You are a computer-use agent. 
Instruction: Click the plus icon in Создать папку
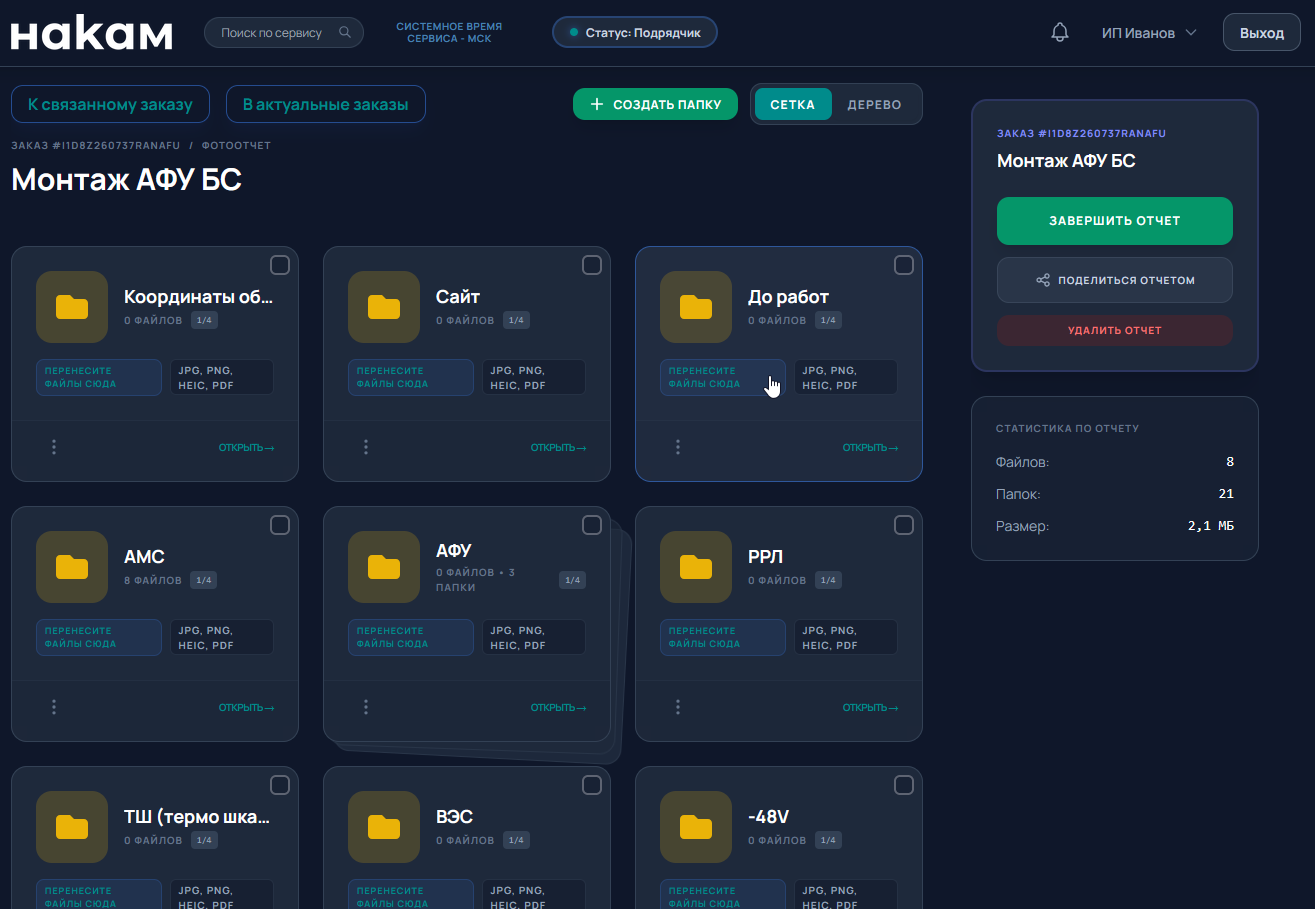click(597, 104)
